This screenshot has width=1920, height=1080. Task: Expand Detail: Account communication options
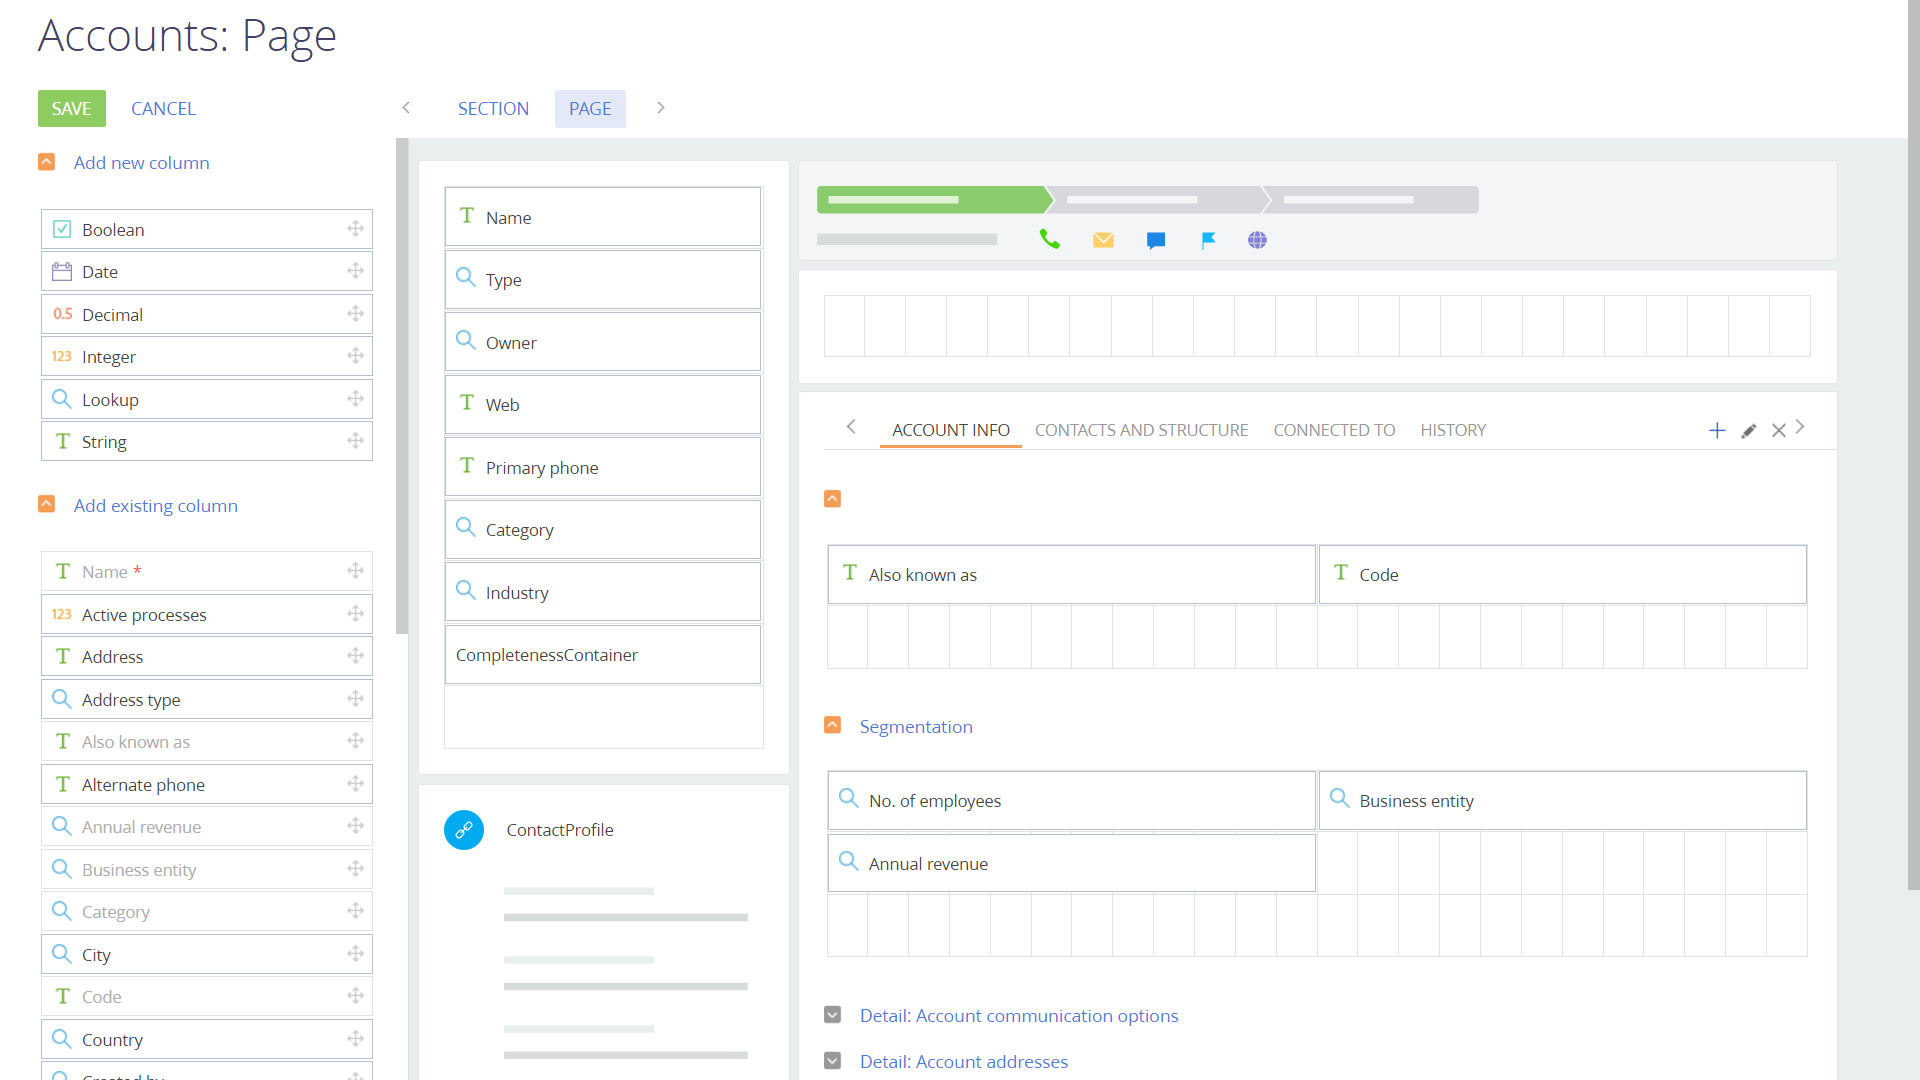point(833,1015)
